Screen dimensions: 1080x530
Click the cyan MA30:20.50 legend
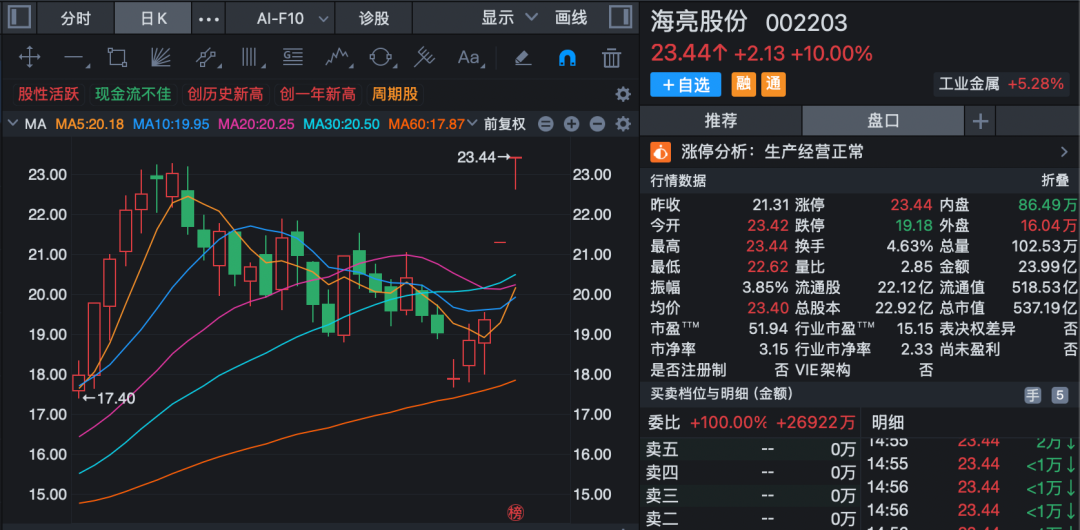coord(342,124)
